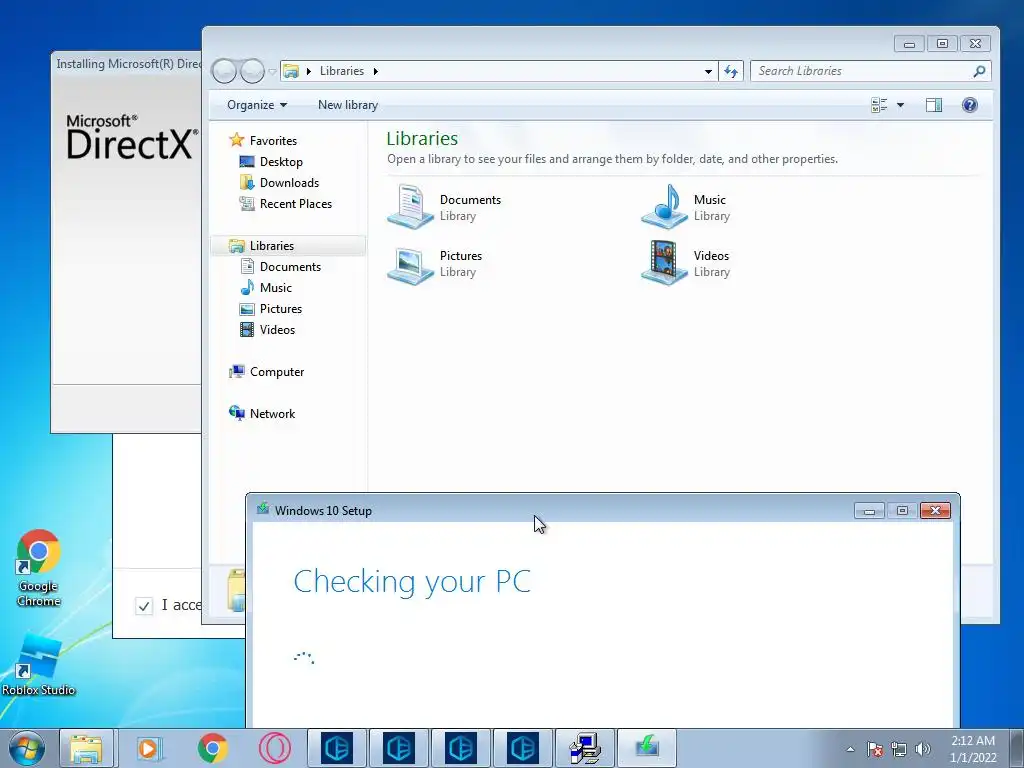
Task: Open Explorer help
Action: (970, 105)
